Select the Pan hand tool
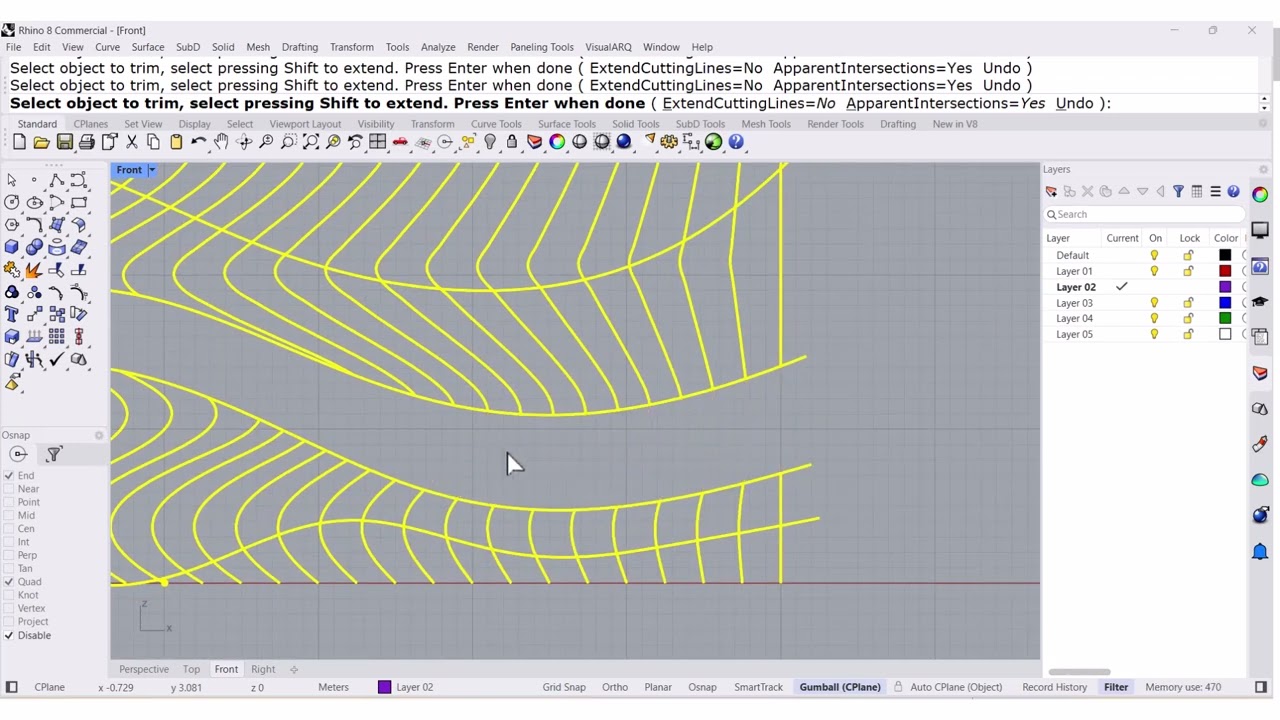The image size is (1280, 720). 221,142
